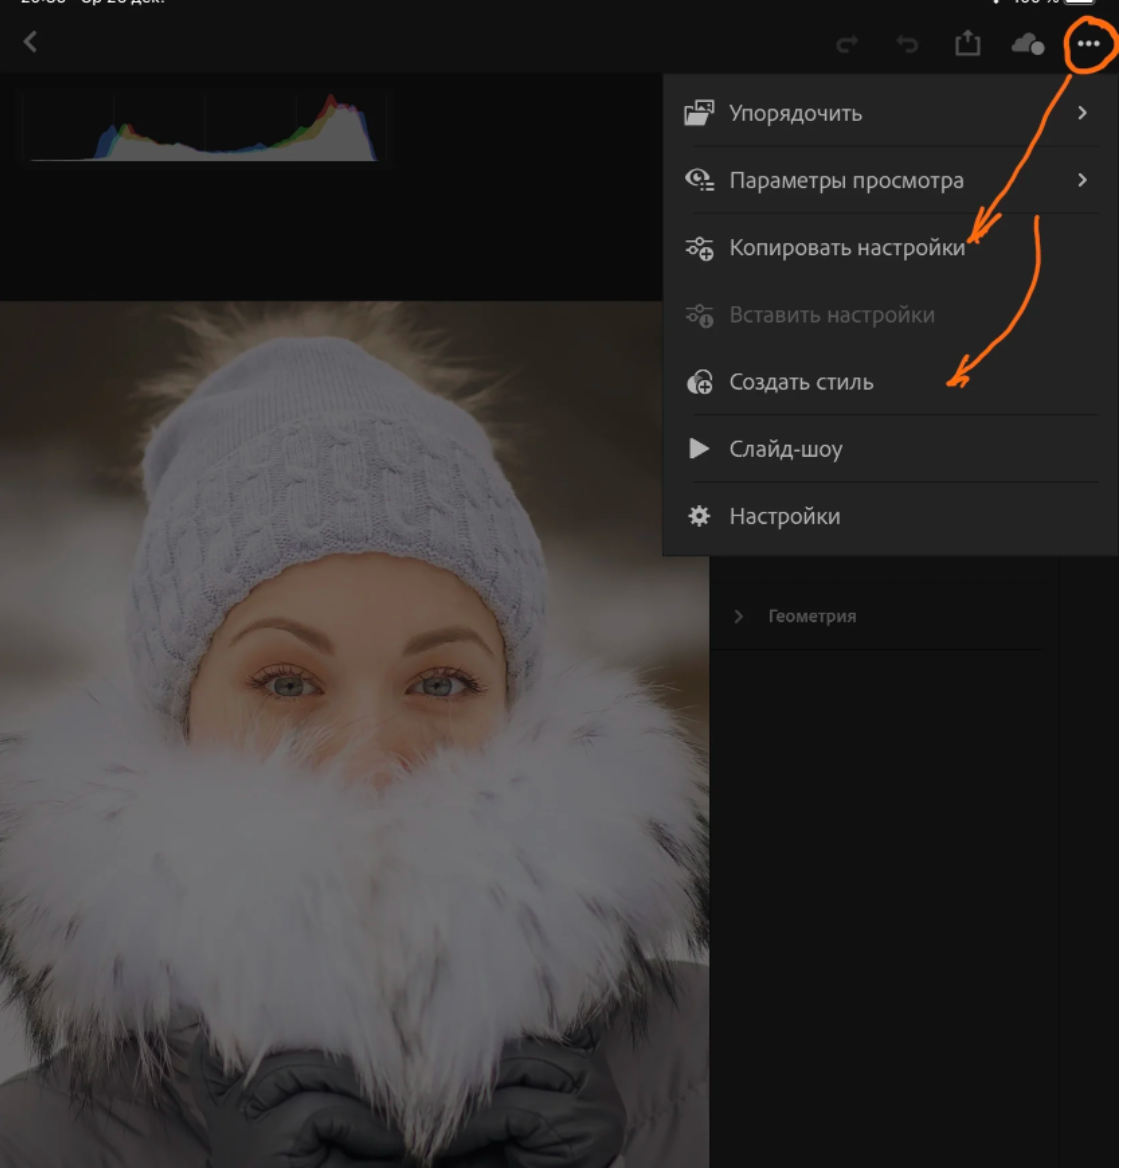Viewport: 1124px width, 1168px height.
Task: Click the Упорядочить folder icon
Action: pyautogui.click(x=699, y=113)
